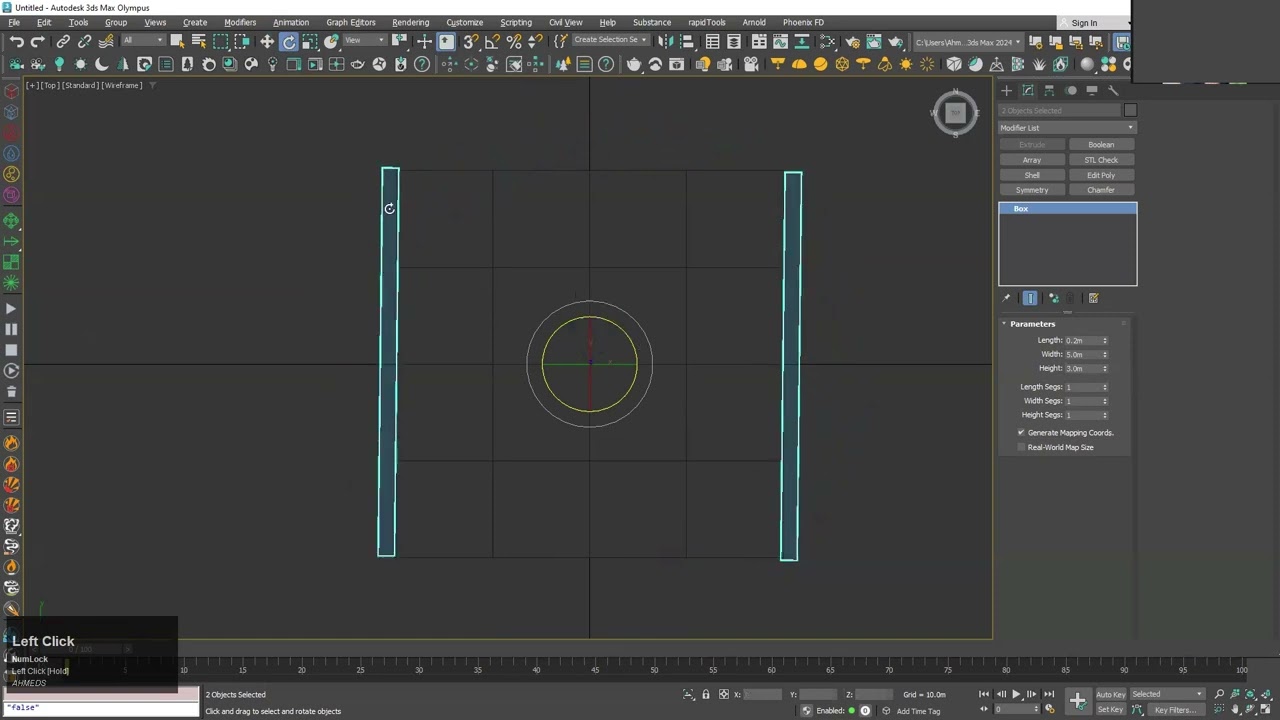Viewport: 1280px width, 720px height.
Task: Apply the Boolean modifier button
Action: (1101, 145)
